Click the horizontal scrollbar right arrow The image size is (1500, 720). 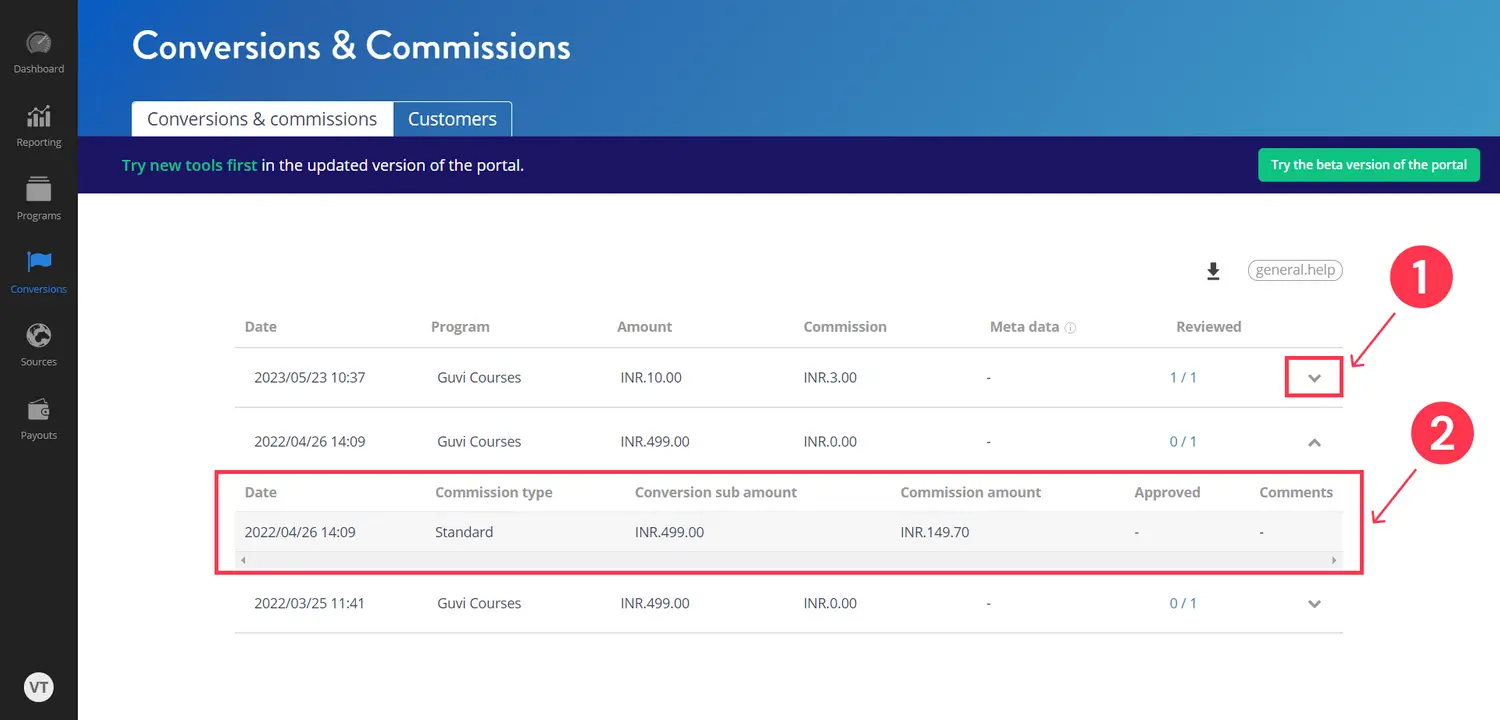coord(1334,560)
